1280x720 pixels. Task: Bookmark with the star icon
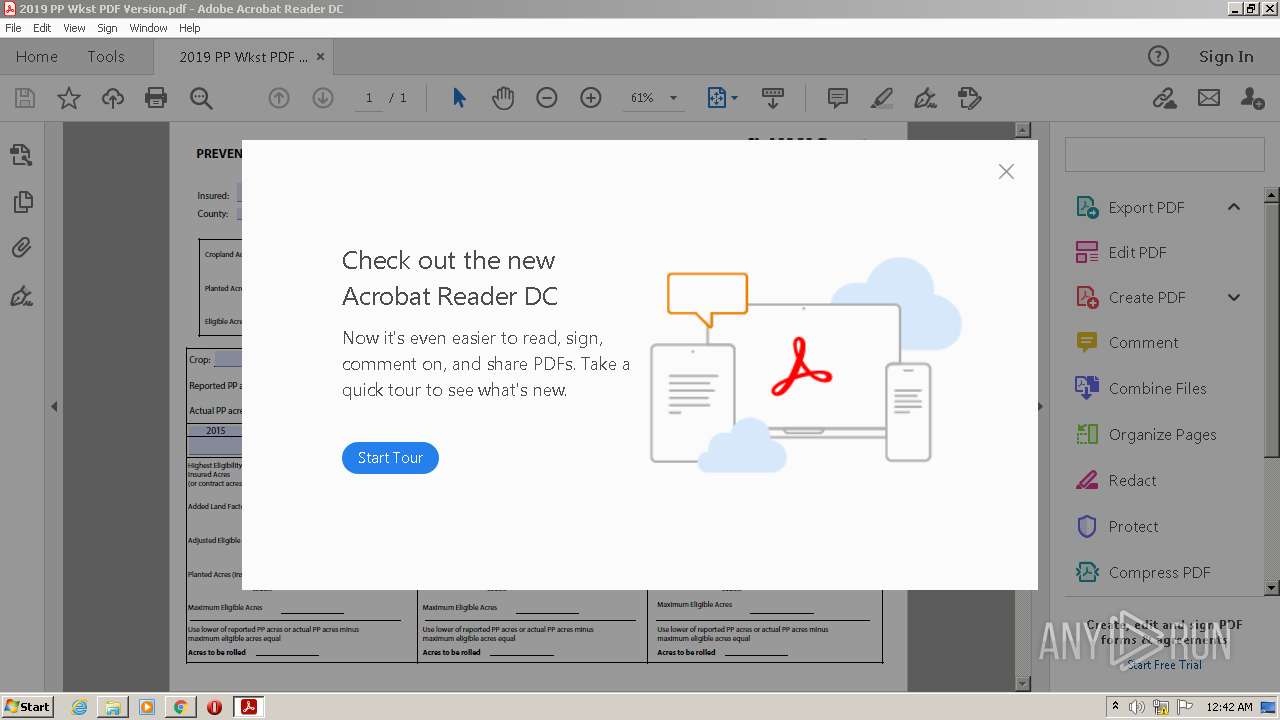click(x=69, y=98)
